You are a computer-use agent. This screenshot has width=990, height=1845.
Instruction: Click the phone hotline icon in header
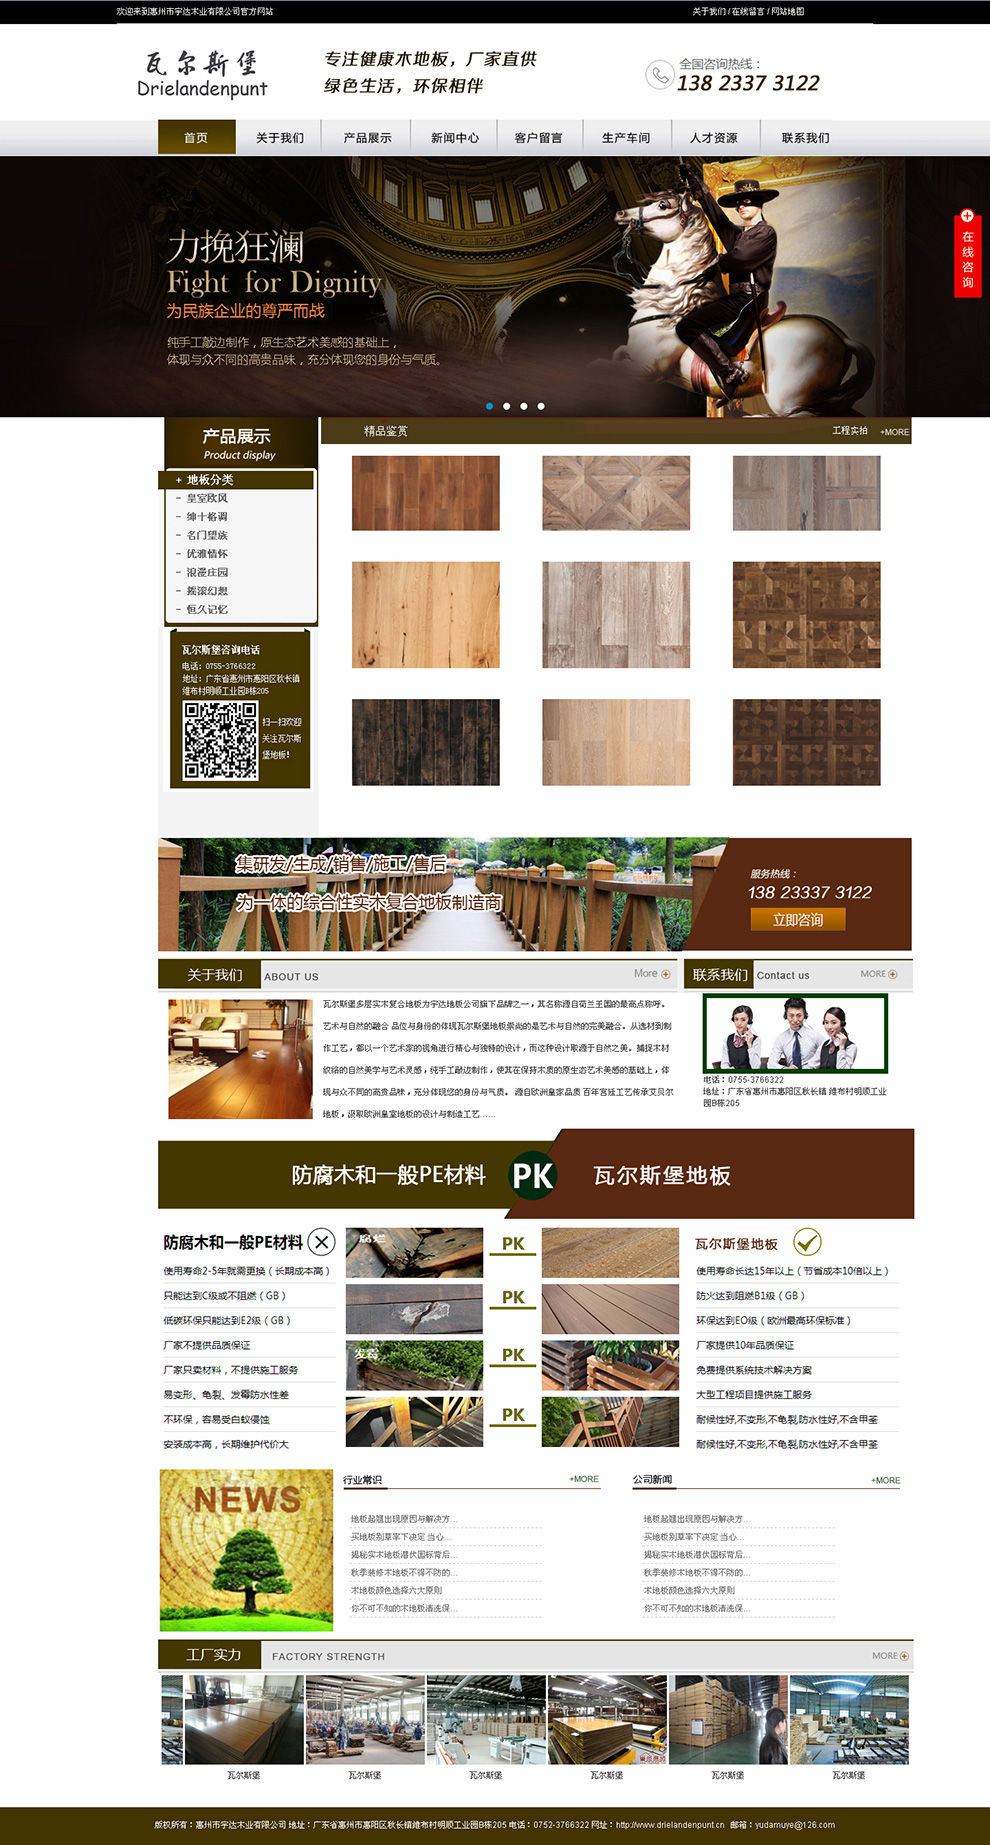point(659,75)
